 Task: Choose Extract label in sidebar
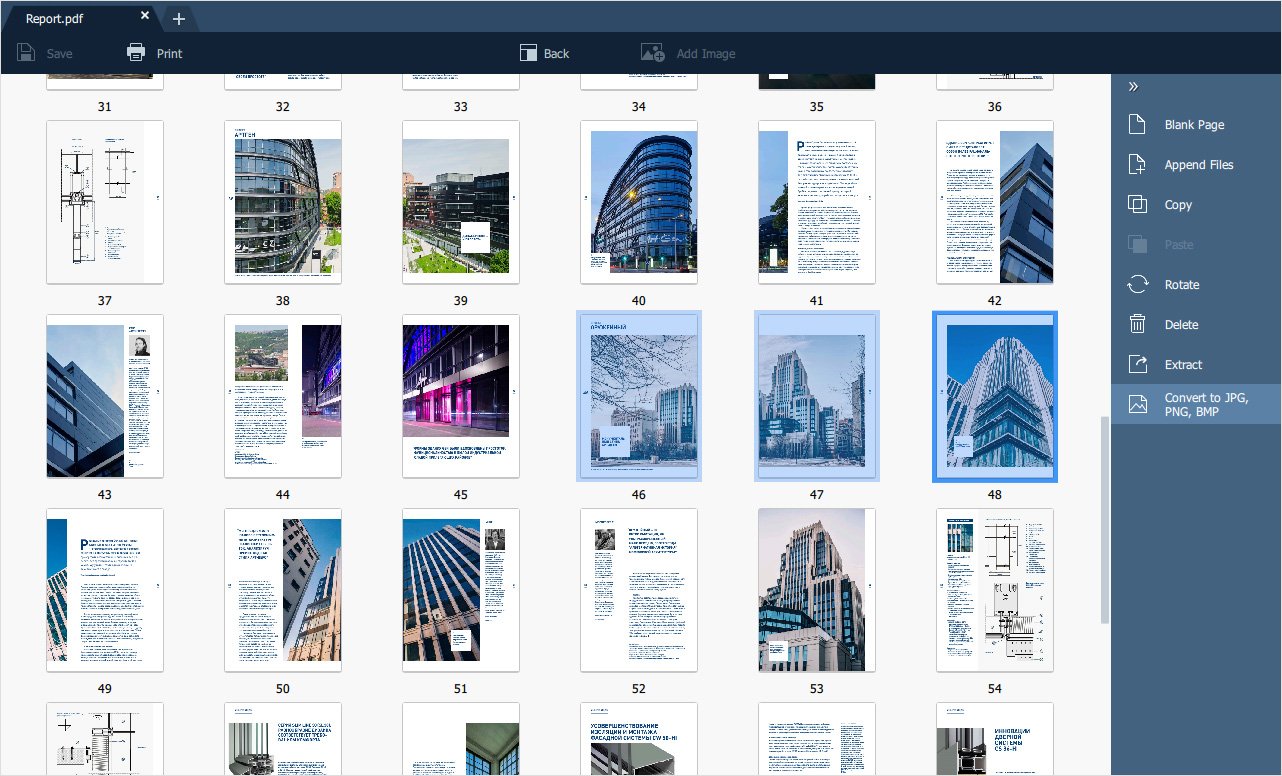pyautogui.click(x=1183, y=365)
